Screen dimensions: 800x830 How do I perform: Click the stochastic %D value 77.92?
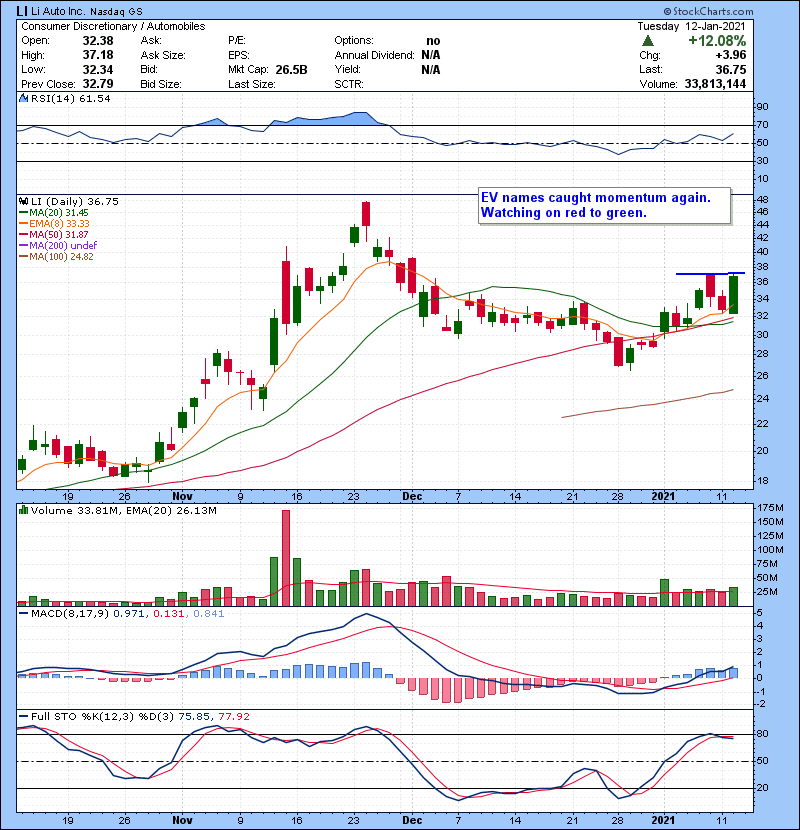tap(234, 716)
